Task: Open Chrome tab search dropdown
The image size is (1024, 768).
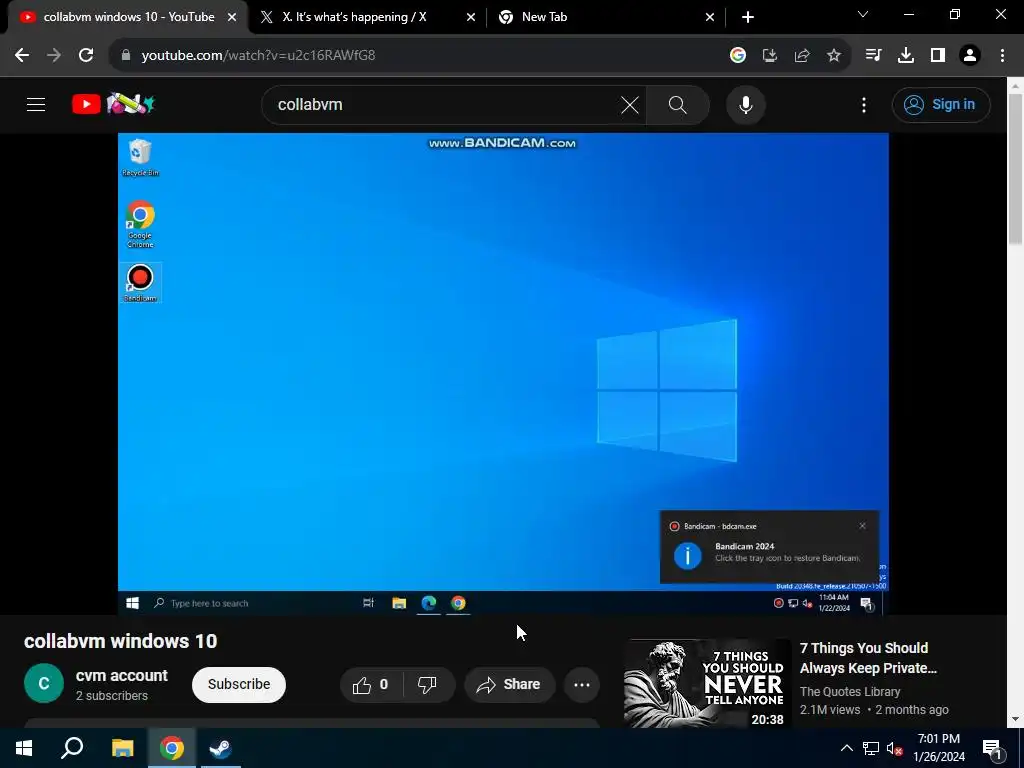Action: click(x=863, y=14)
